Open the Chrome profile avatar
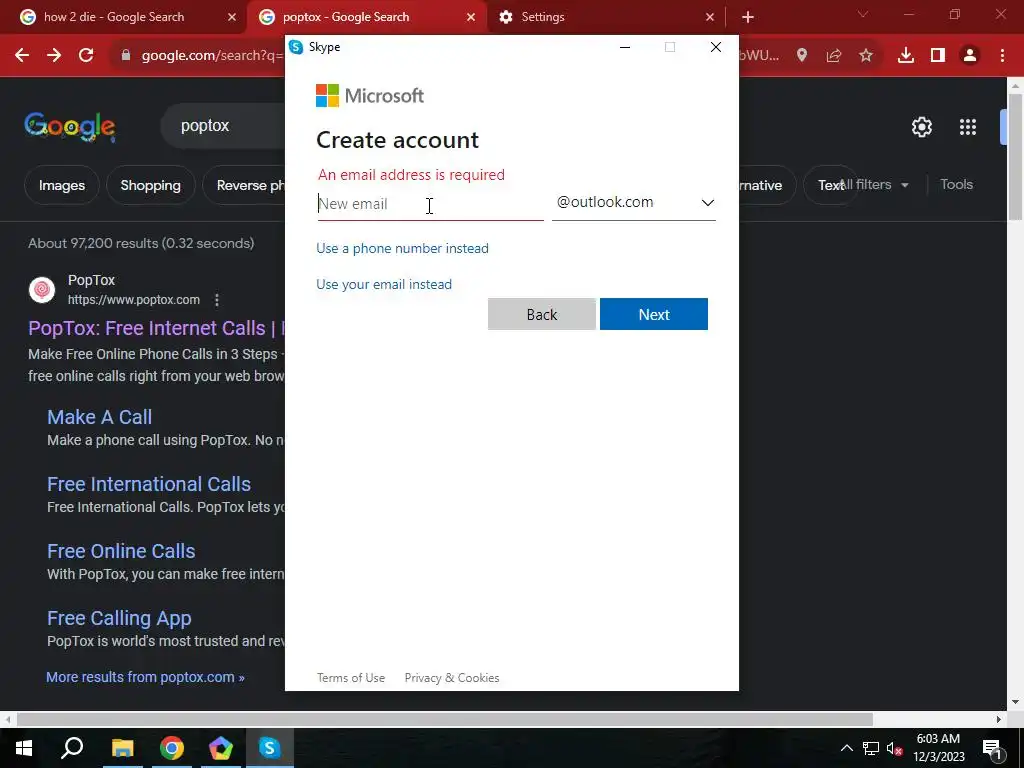The width and height of the screenshot is (1024, 768). click(970, 56)
